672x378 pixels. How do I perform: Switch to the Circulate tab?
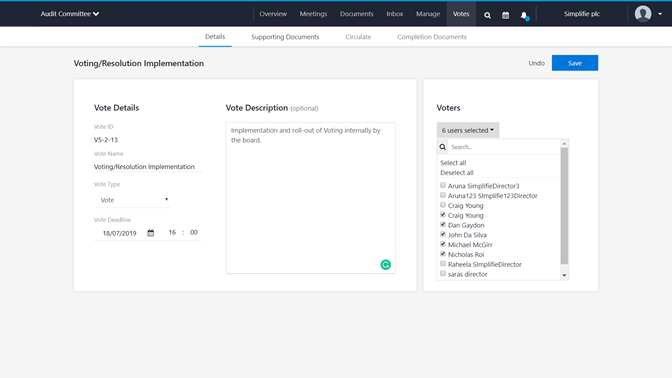coord(358,37)
